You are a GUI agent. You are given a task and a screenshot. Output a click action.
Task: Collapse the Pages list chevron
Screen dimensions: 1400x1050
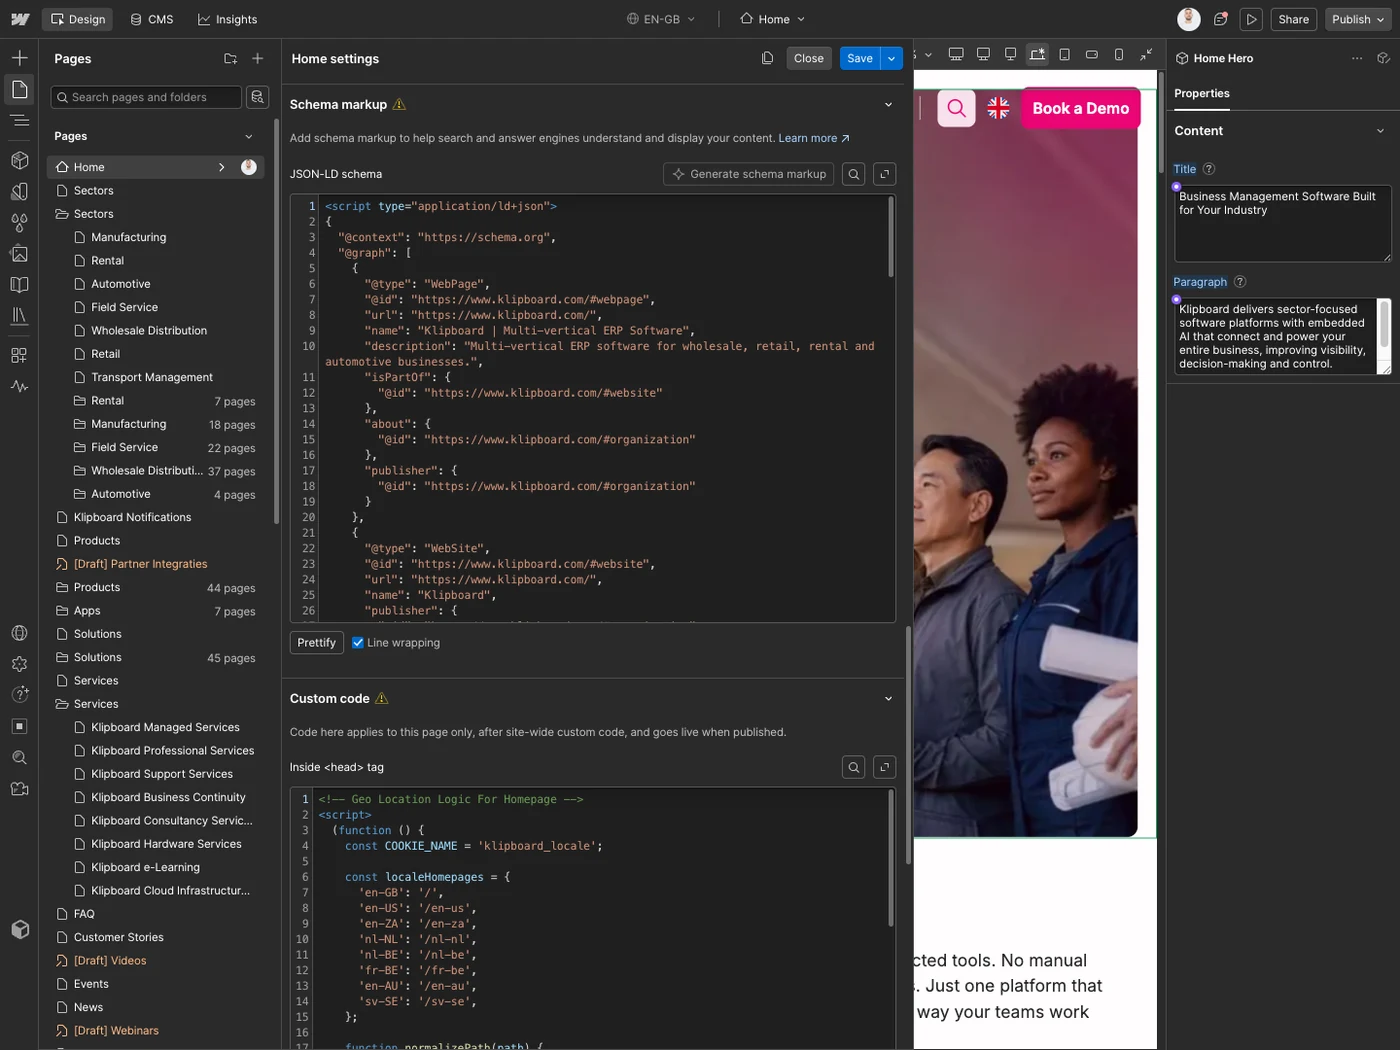coord(249,136)
